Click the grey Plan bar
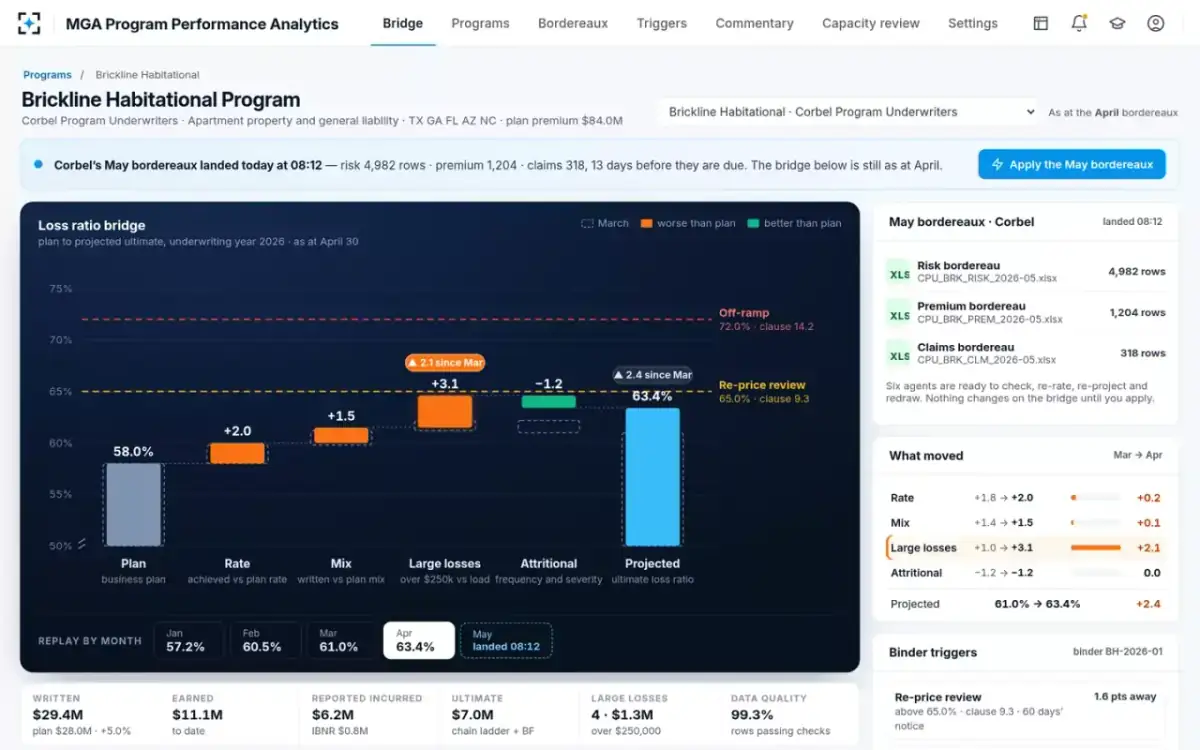 coord(133,504)
